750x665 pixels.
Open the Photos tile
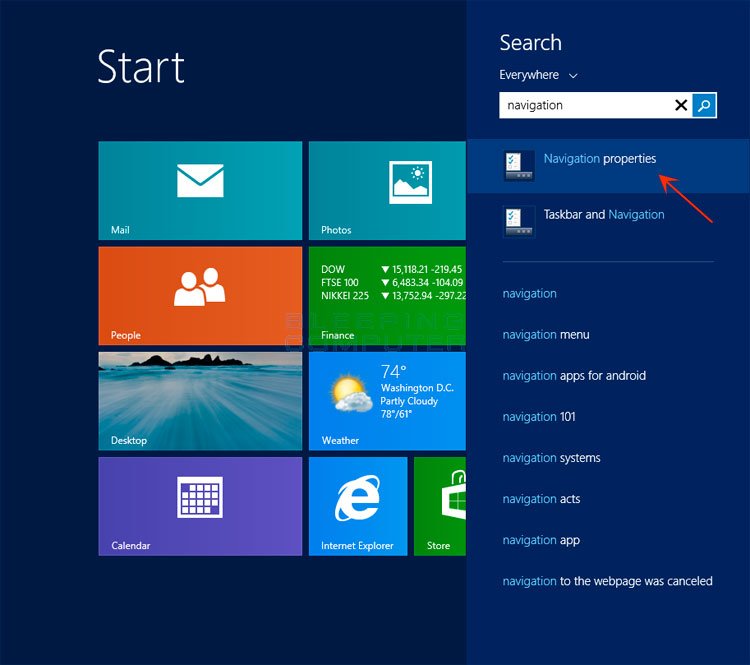click(x=387, y=190)
